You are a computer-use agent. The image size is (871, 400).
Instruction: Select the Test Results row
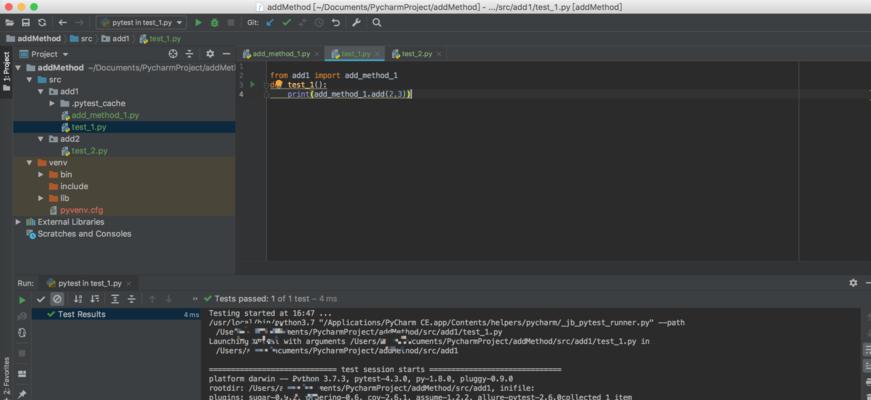click(x=116, y=314)
